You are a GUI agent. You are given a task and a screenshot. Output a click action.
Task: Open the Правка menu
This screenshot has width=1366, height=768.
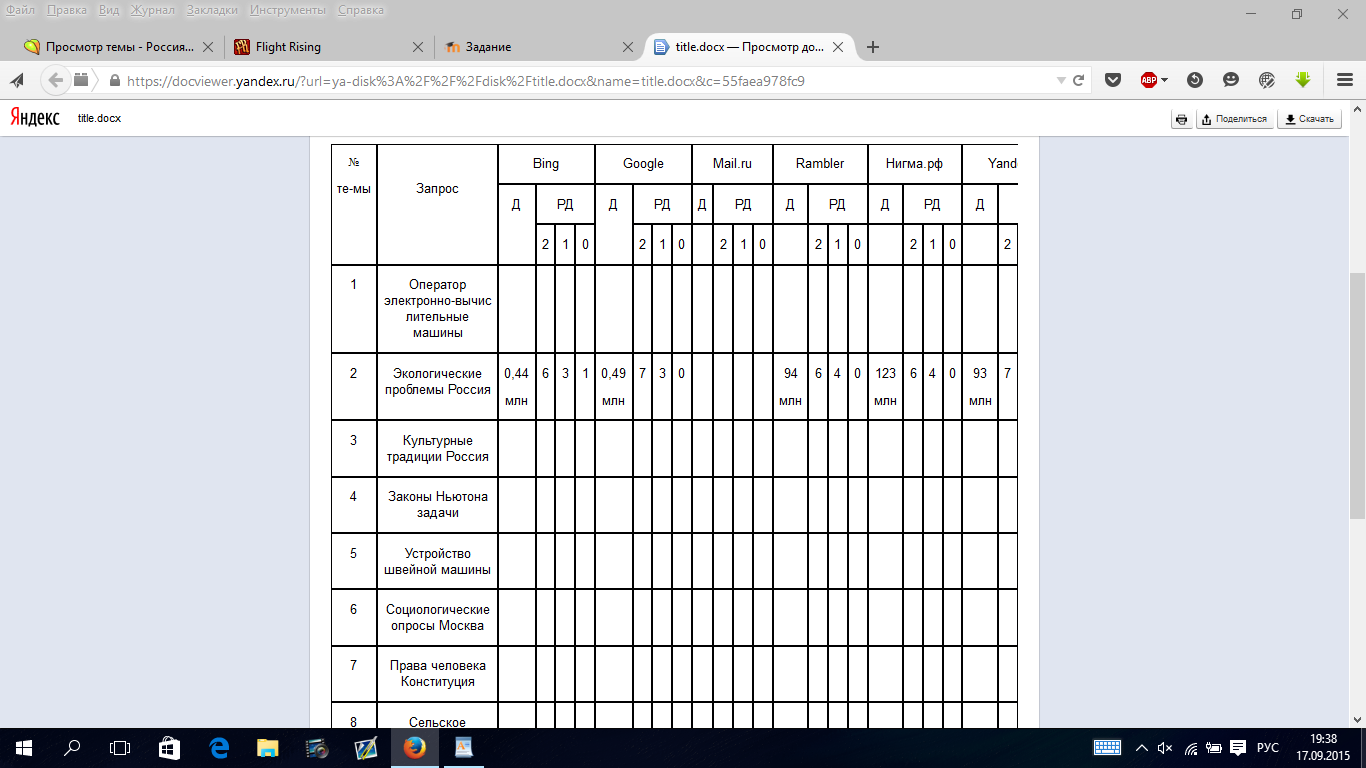coord(66,10)
